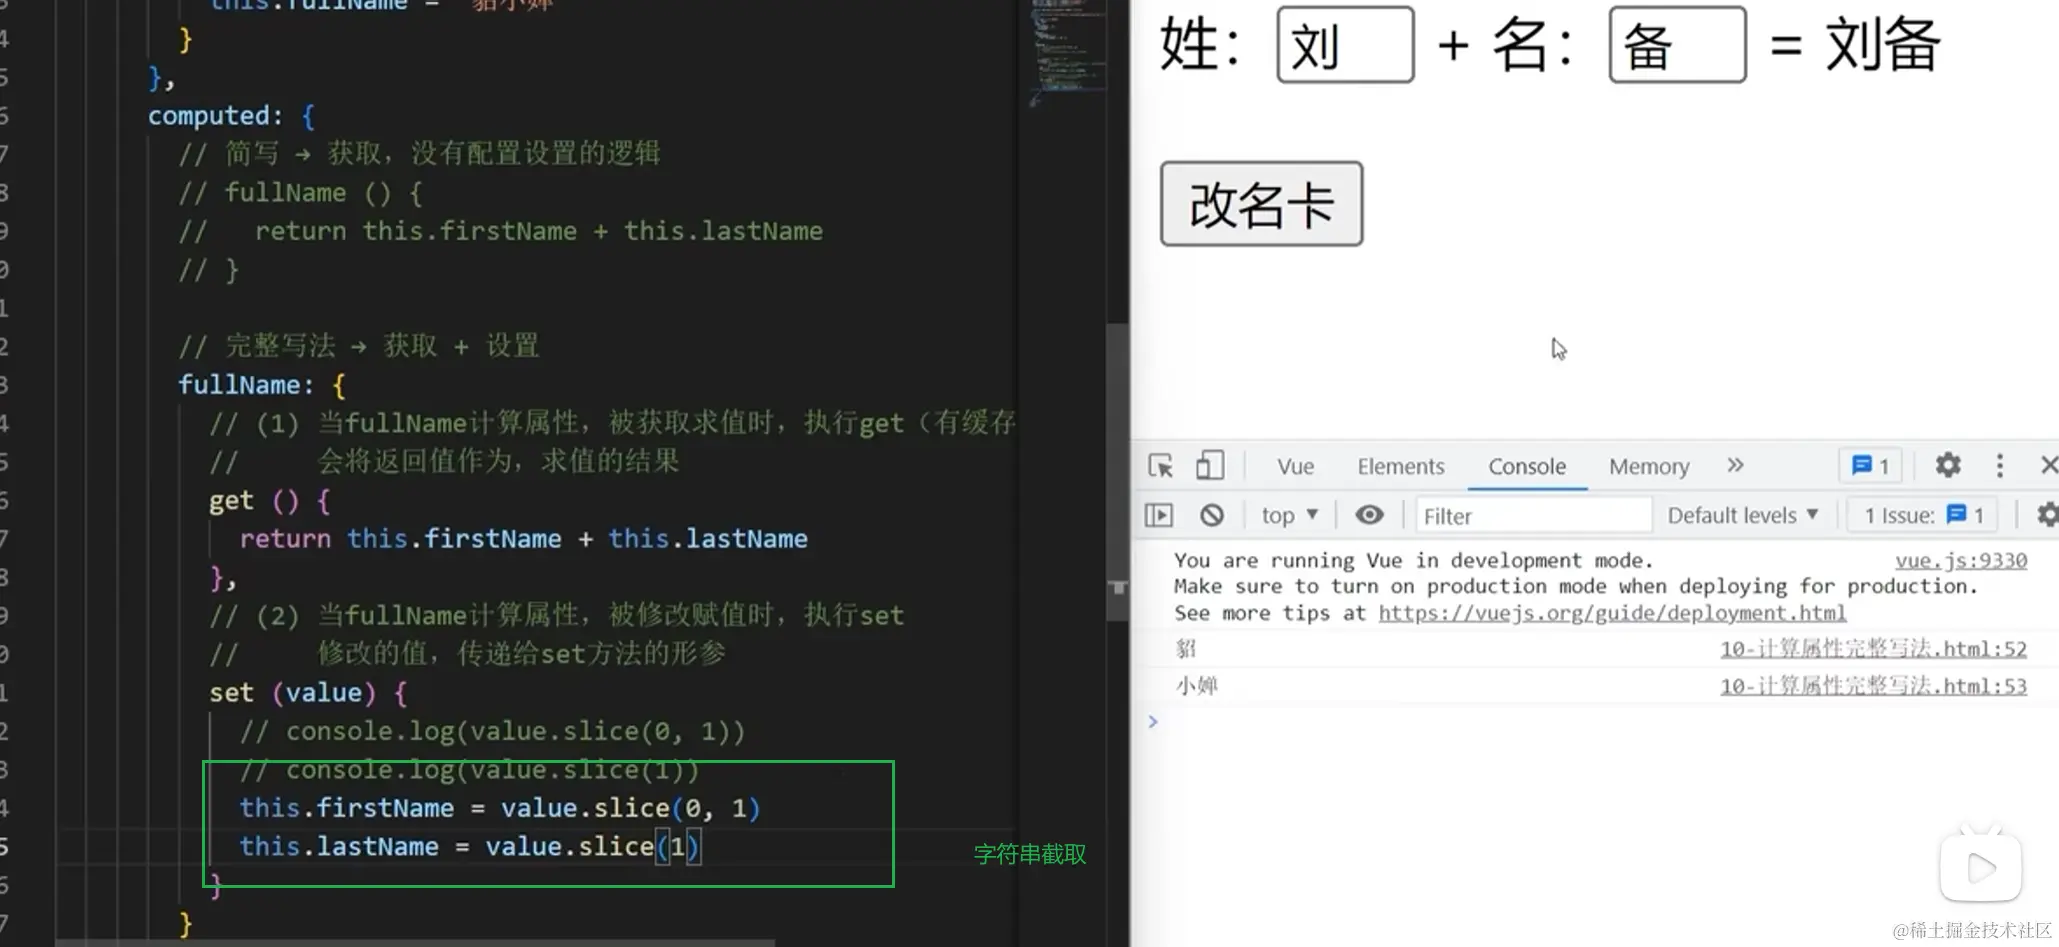The height and width of the screenshot is (947, 2059).
Task: Toggle the device toolbar icon
Action: click(x=1210, y=466)
